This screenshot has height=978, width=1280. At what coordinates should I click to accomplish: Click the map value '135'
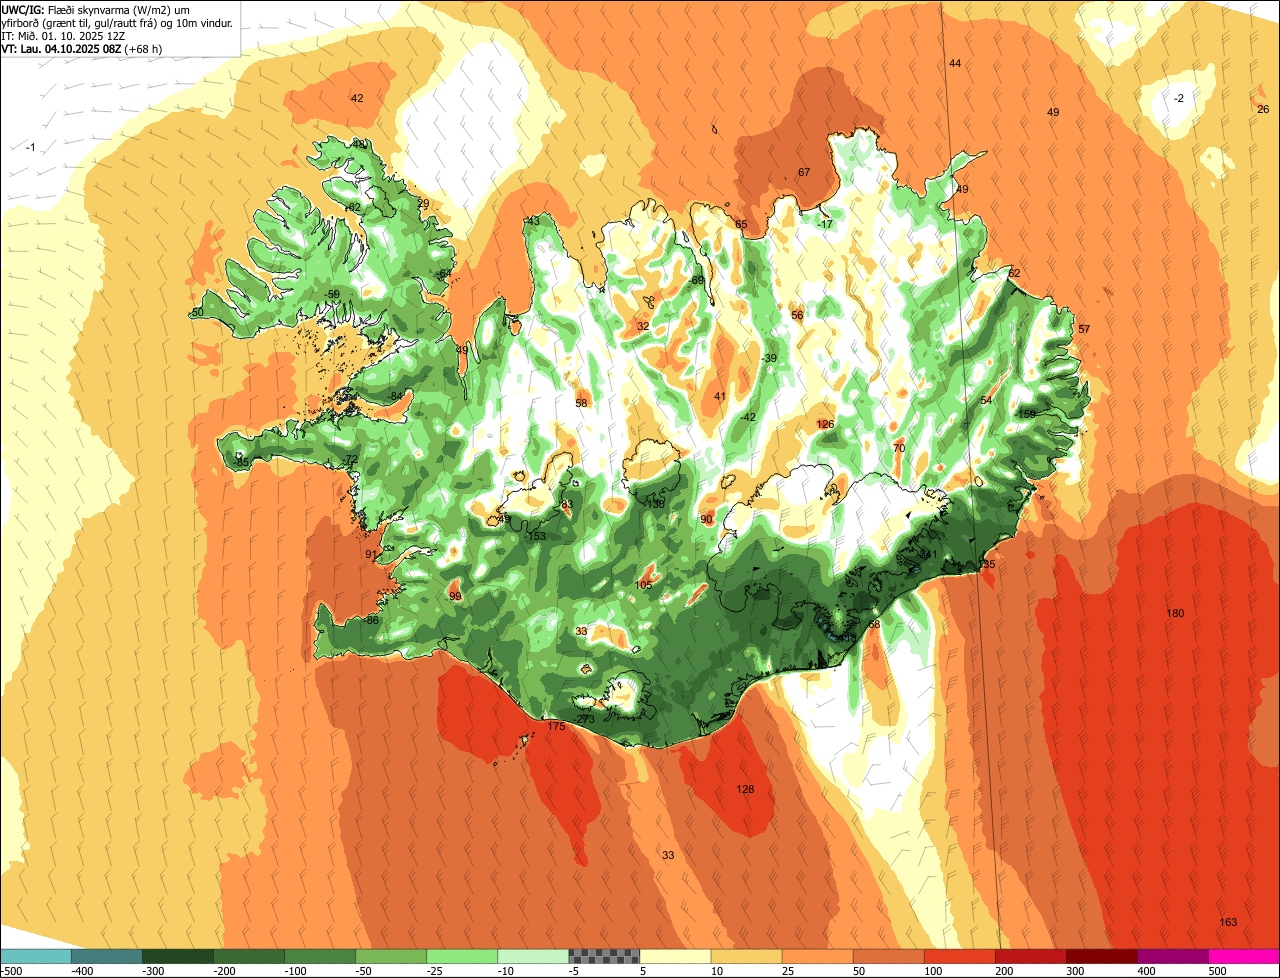pyautogui.click(x=986, y=565)
